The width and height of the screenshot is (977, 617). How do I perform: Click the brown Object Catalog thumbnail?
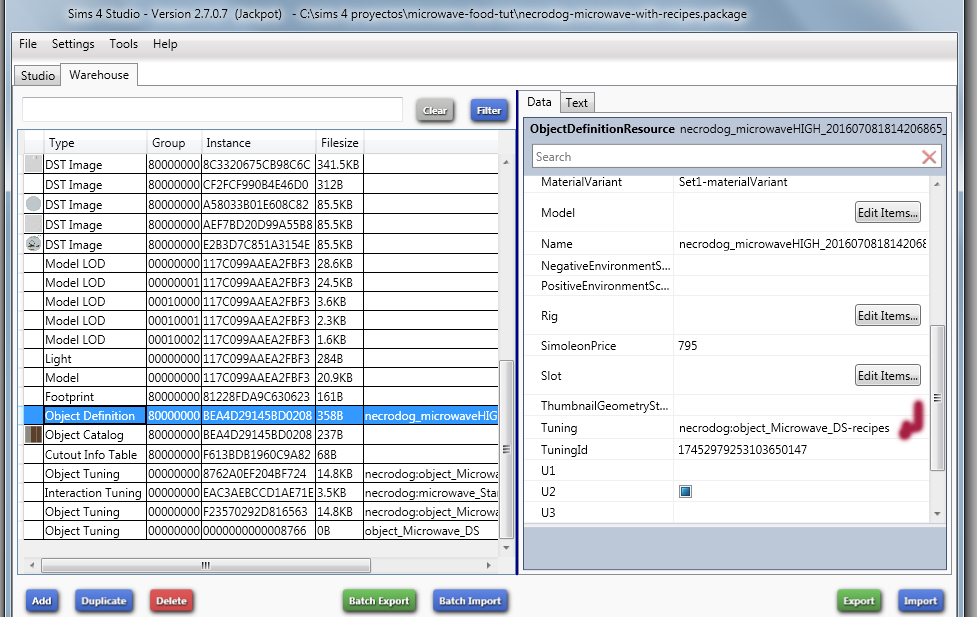click(34, 434)
